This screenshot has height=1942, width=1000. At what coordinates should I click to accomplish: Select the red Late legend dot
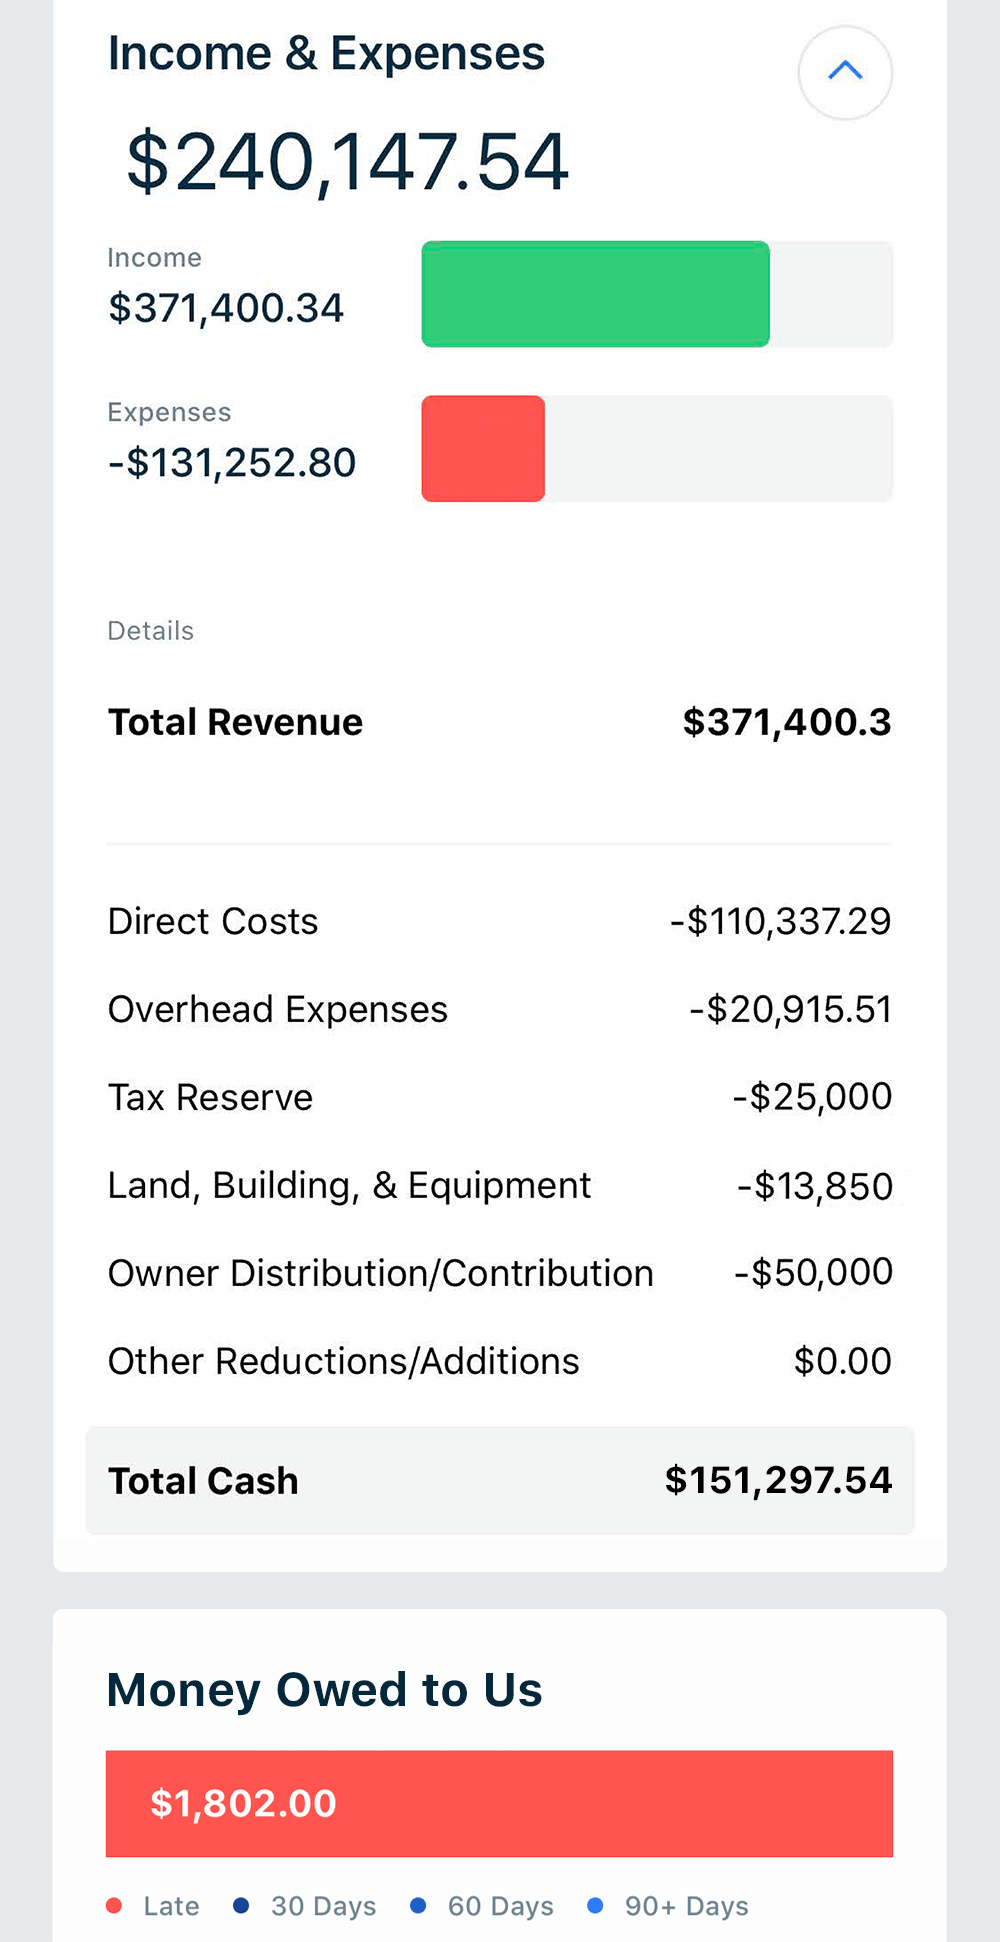(115, 1906)
